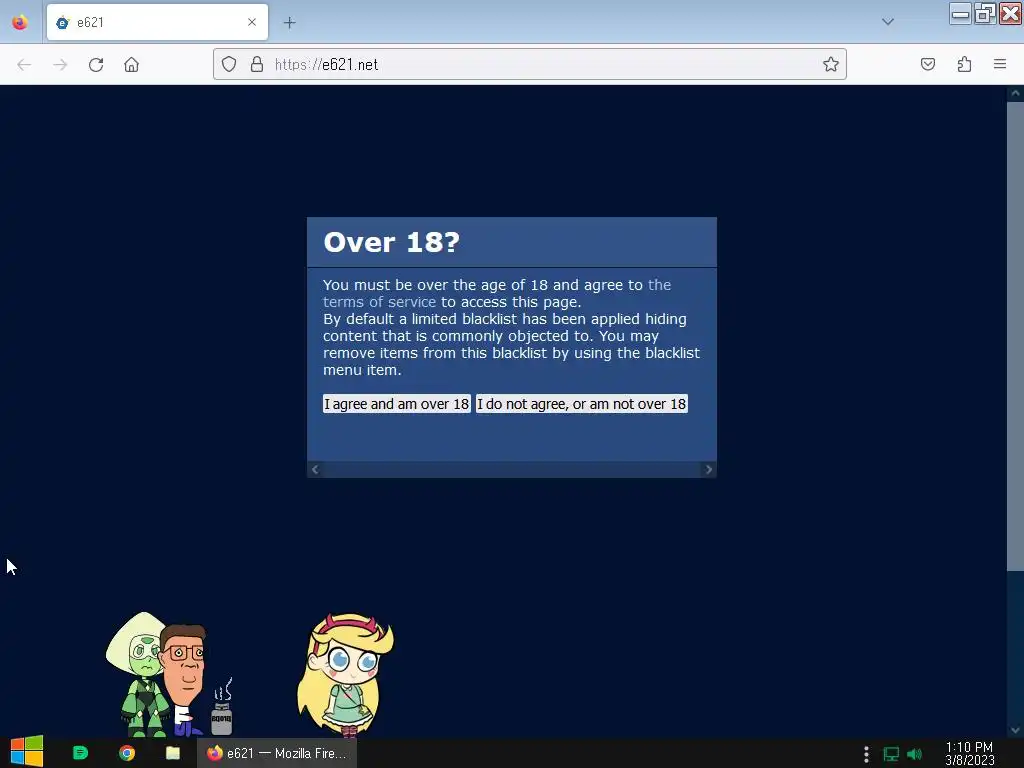Click the Firefox forward arrow button
1024x768 pixels.
pos(60,65)
